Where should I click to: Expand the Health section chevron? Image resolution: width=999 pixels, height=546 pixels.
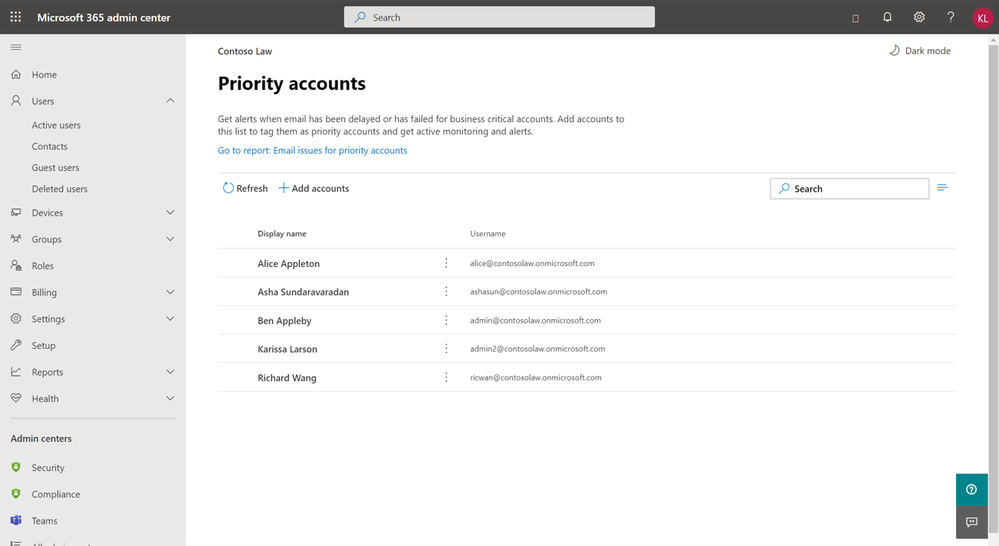tap(170, 398)
